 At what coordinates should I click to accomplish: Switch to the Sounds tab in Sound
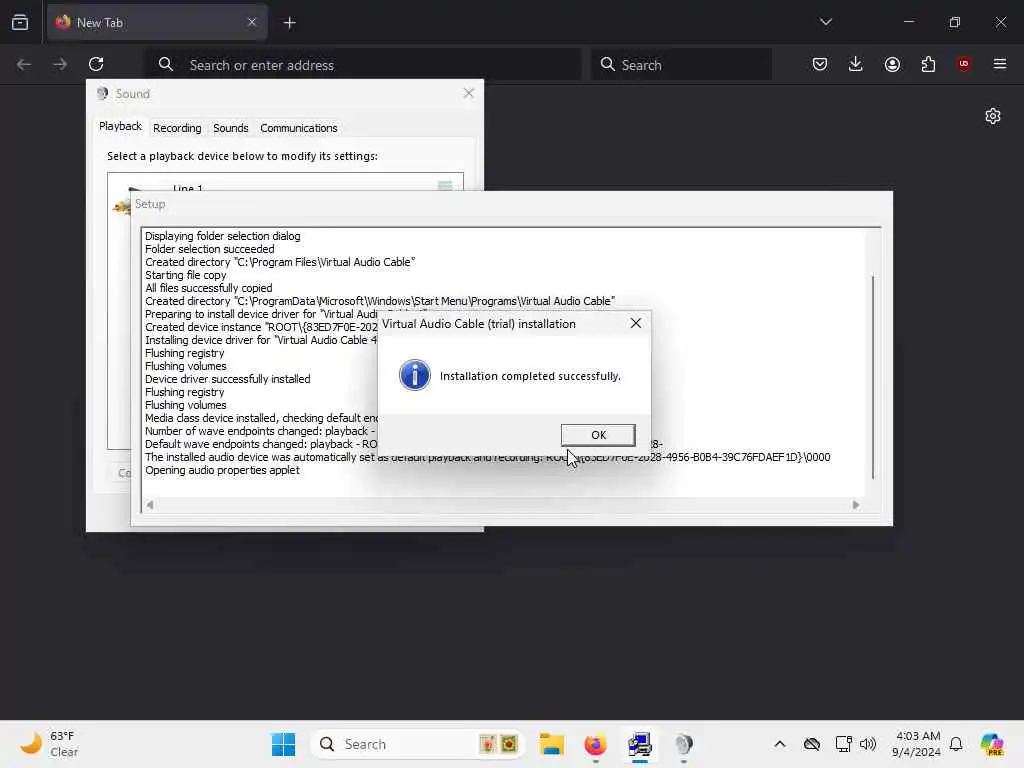coord(231,128)
